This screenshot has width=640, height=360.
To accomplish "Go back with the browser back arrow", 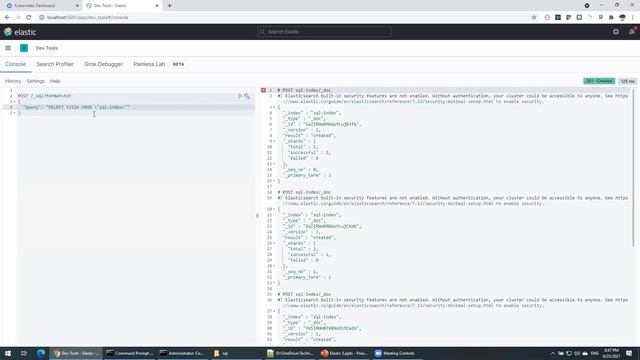I will click(7, 18).
